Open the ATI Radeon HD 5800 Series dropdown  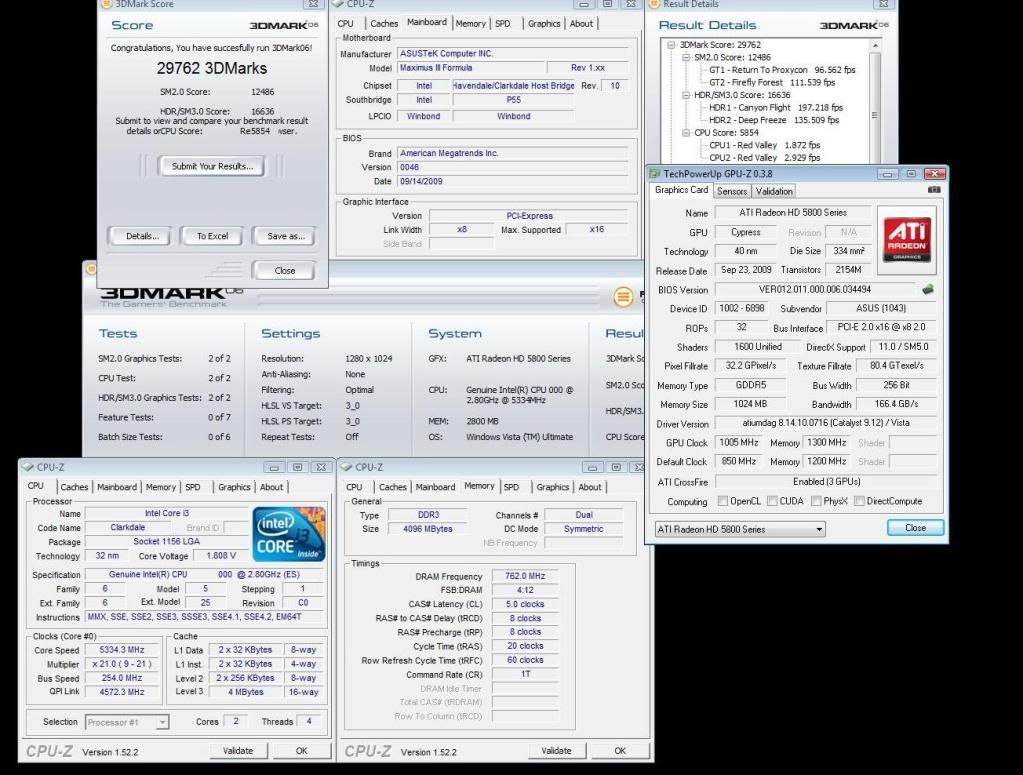click(740, 529)
